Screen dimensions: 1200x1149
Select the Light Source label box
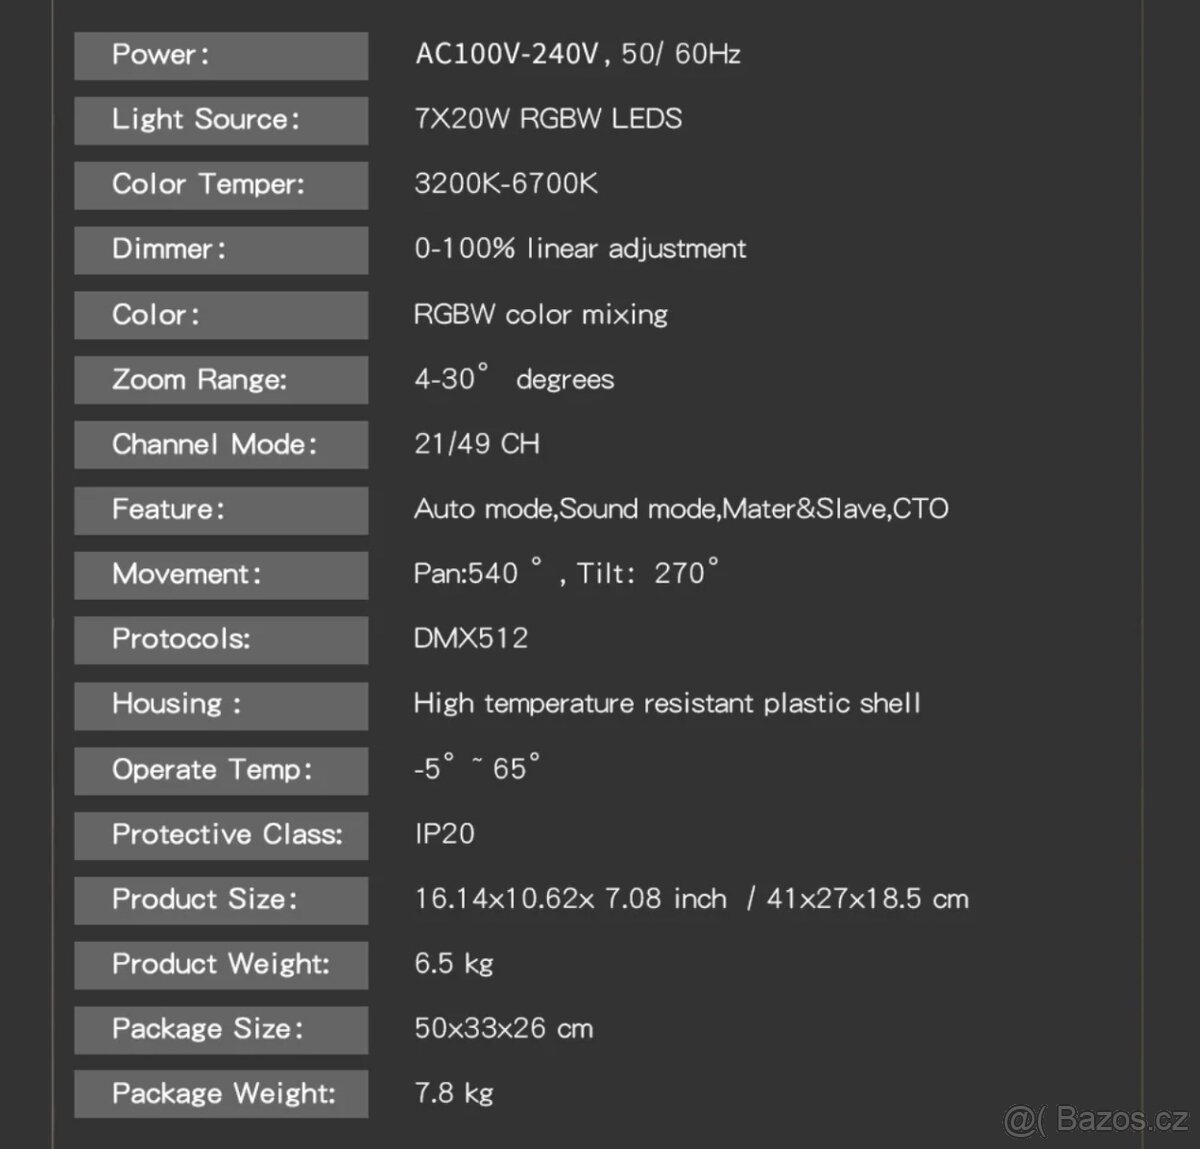click(221, 120)
